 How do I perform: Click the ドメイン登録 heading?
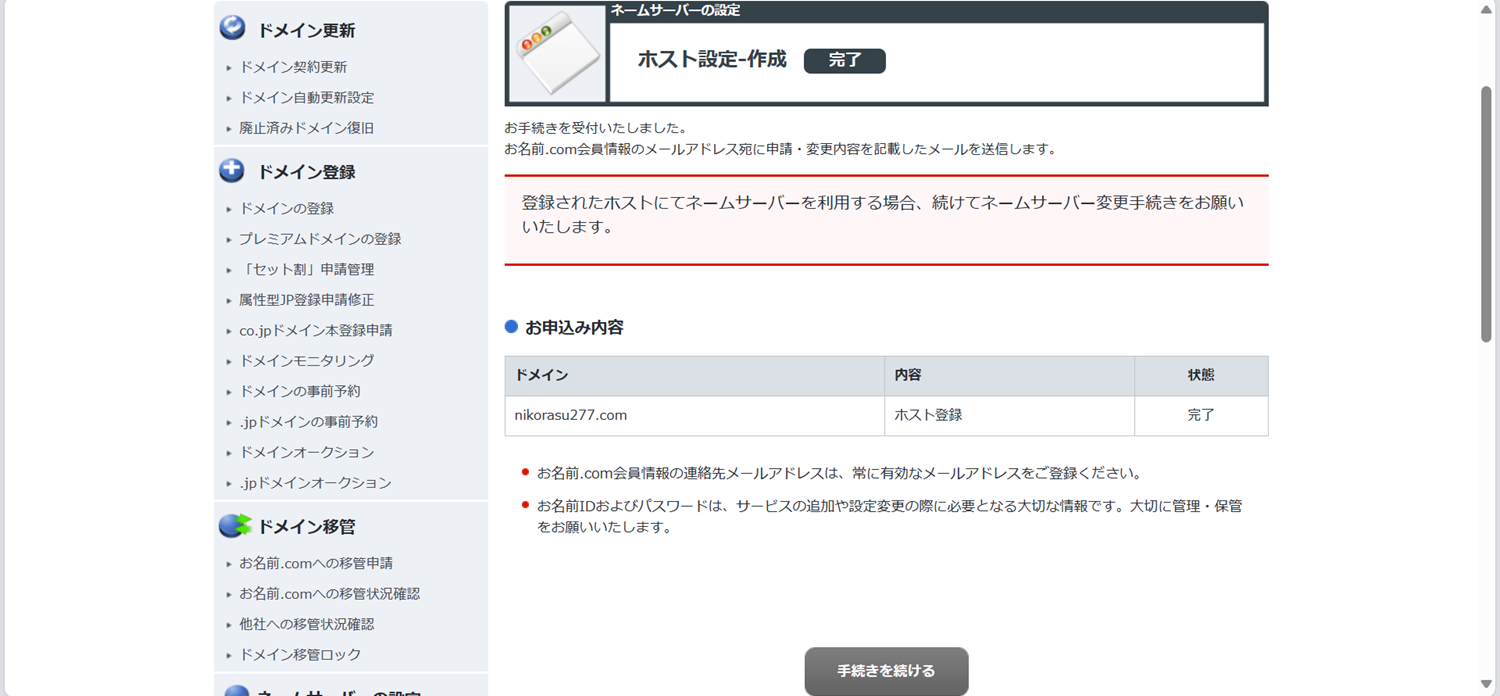[306, 172]
